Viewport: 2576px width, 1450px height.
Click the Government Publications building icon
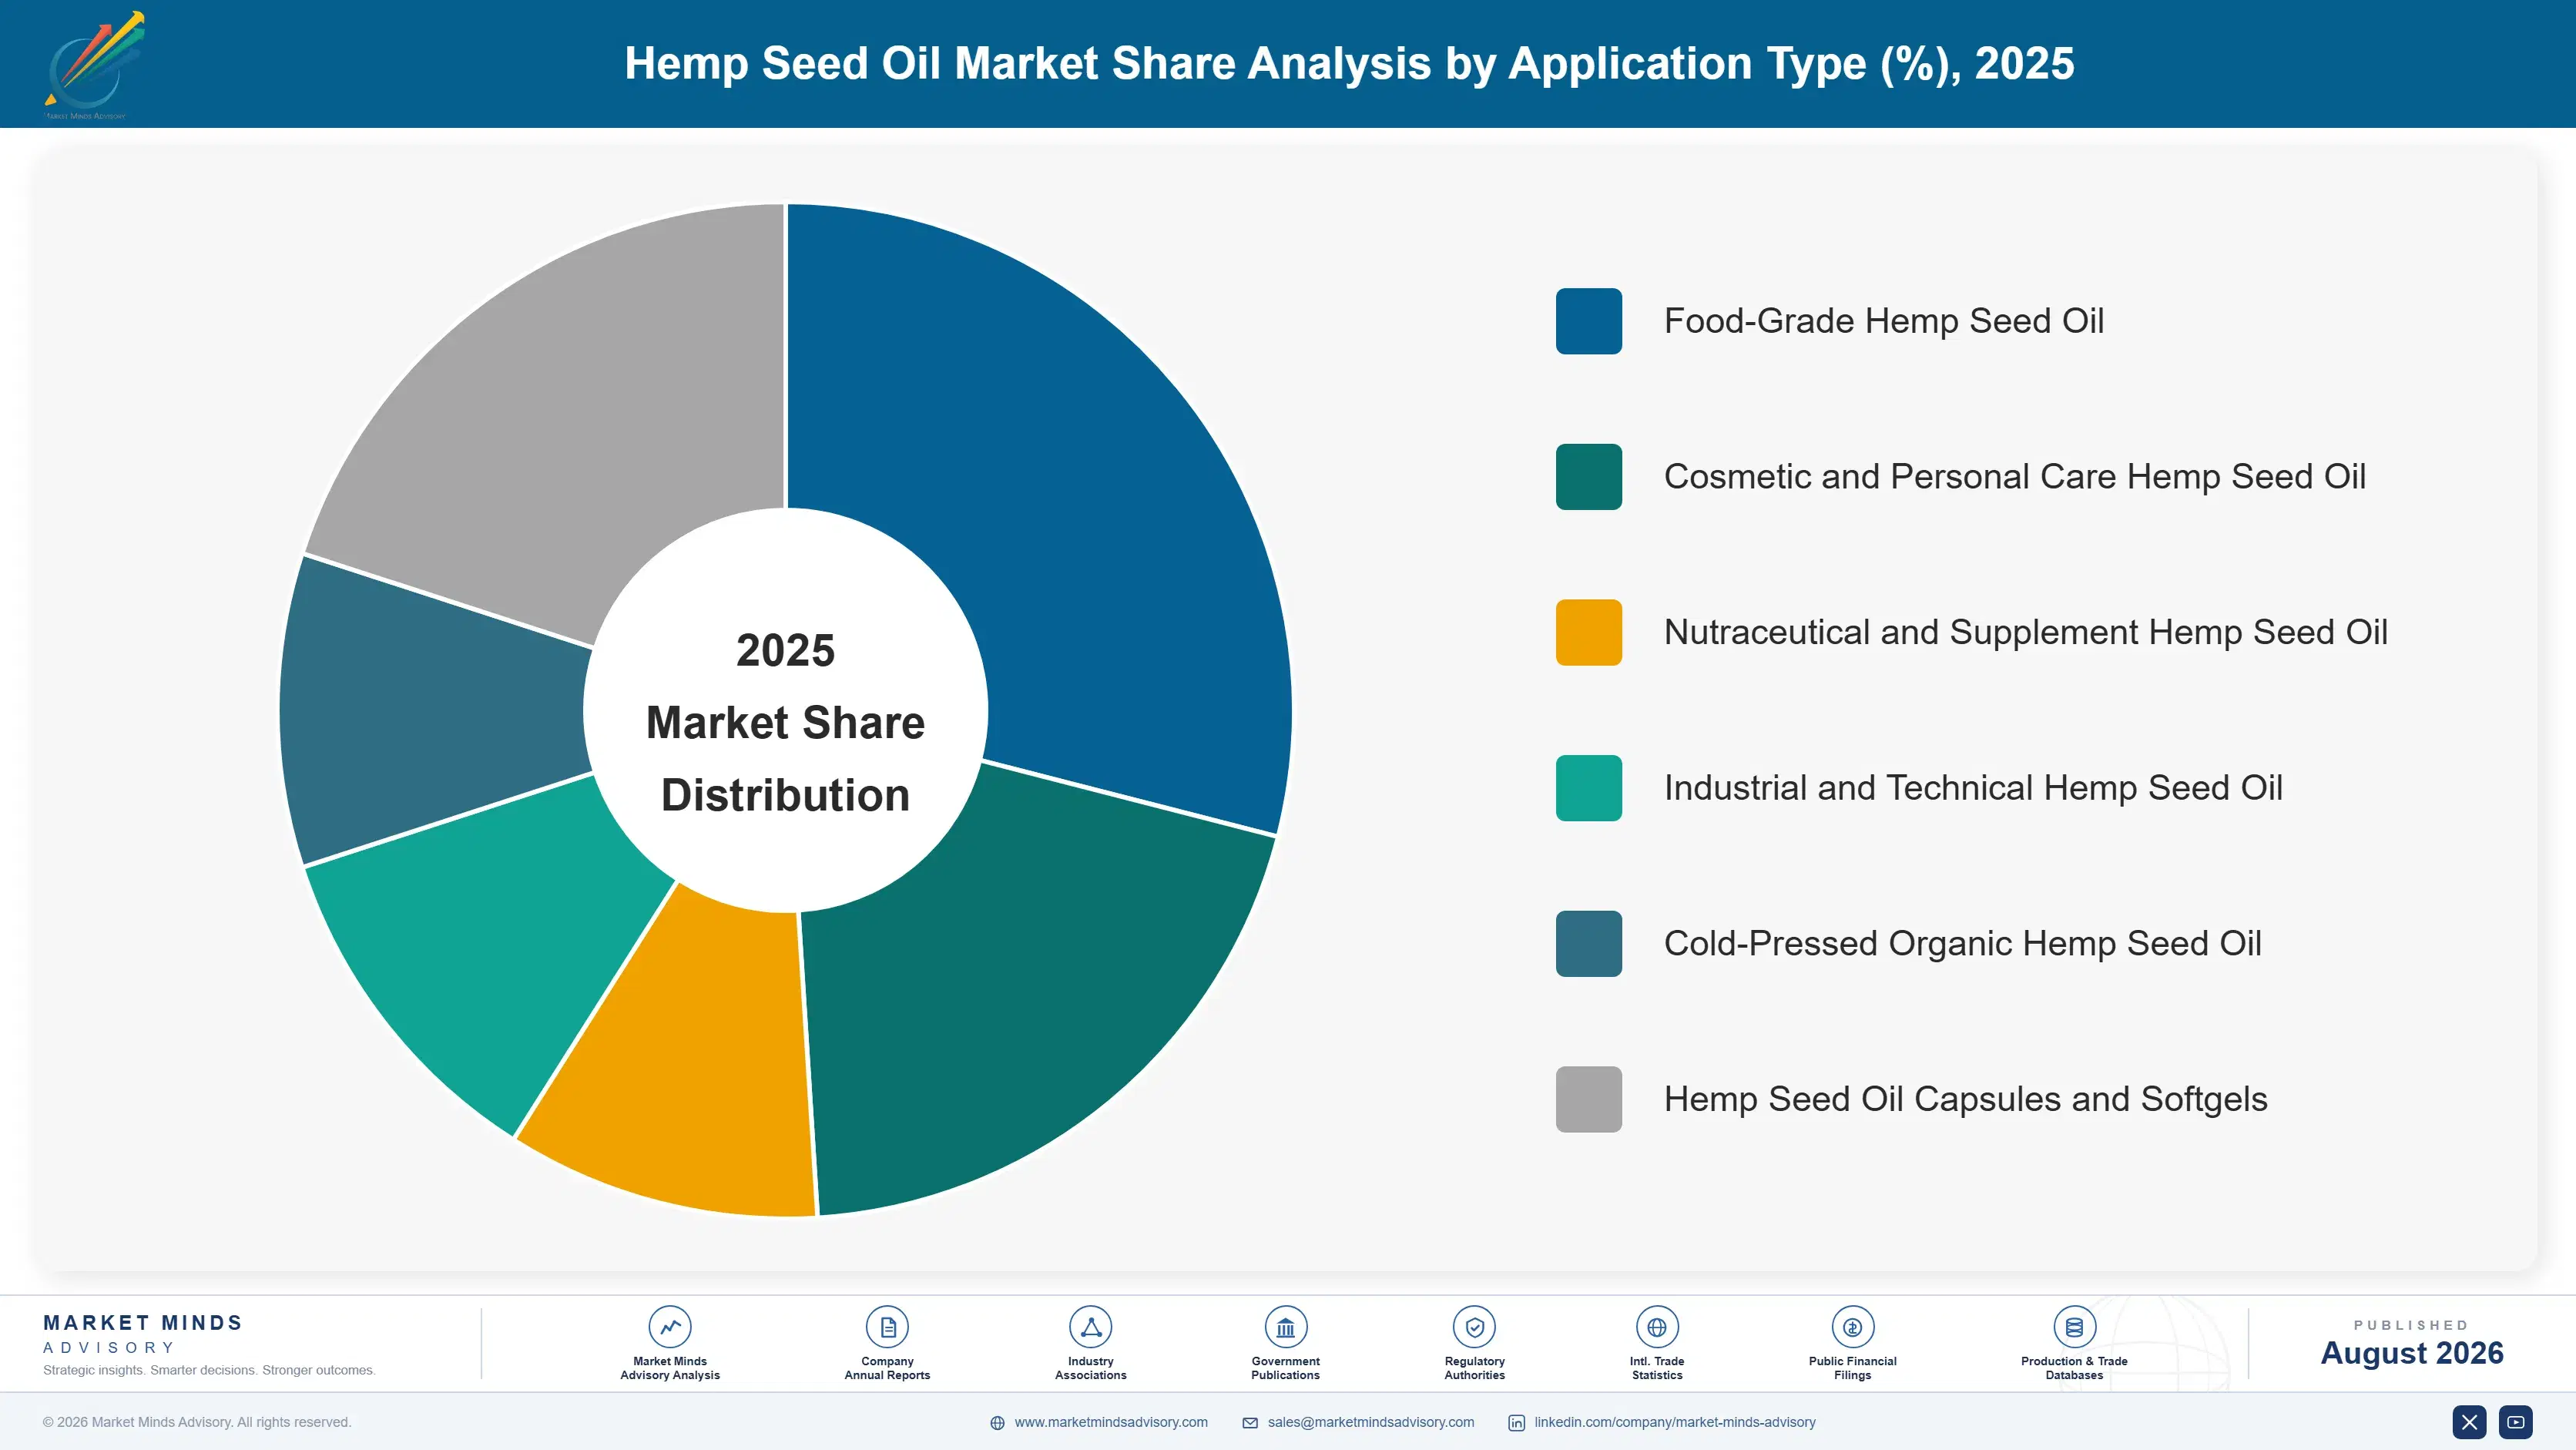(1285, 1327)
